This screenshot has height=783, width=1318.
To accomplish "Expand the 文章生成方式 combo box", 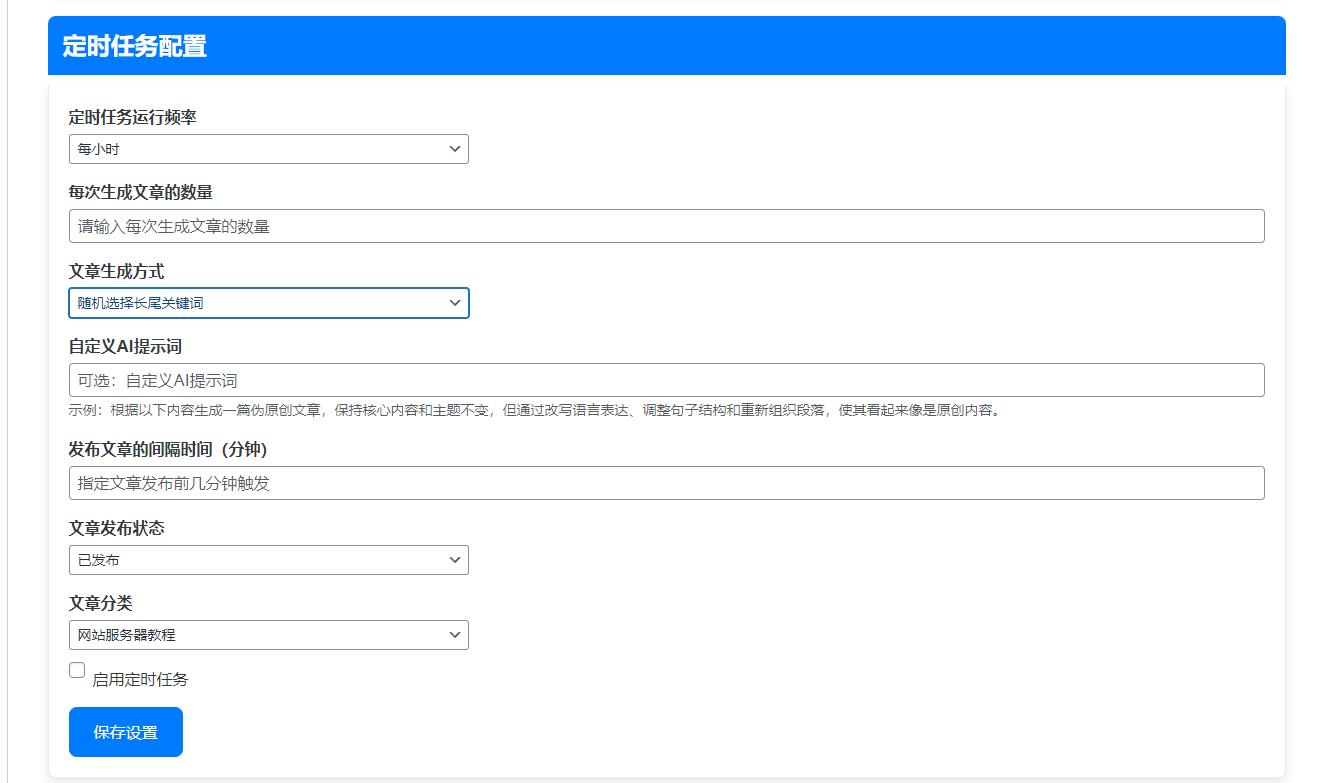I will [x=268, y=302].
